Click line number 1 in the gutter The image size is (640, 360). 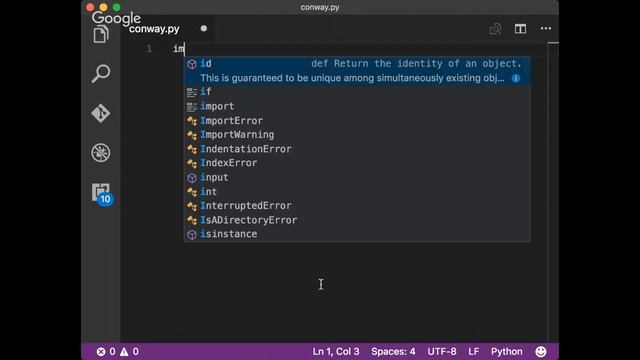149,49
